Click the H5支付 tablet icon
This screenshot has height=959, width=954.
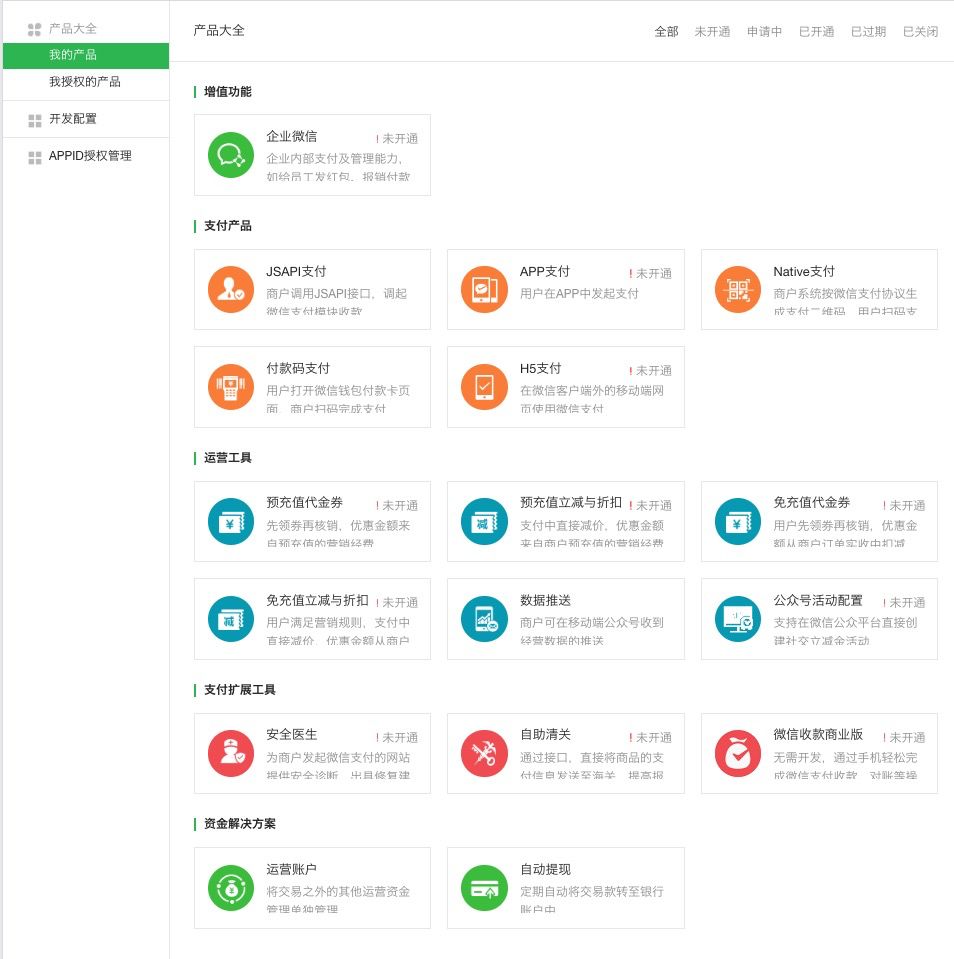[x=484, y=387]
